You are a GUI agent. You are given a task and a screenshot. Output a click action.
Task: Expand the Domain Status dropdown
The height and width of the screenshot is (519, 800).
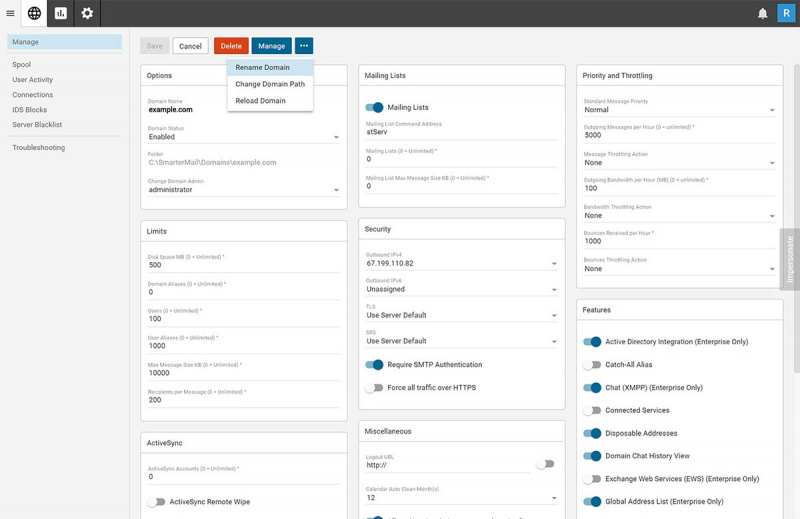244,137
